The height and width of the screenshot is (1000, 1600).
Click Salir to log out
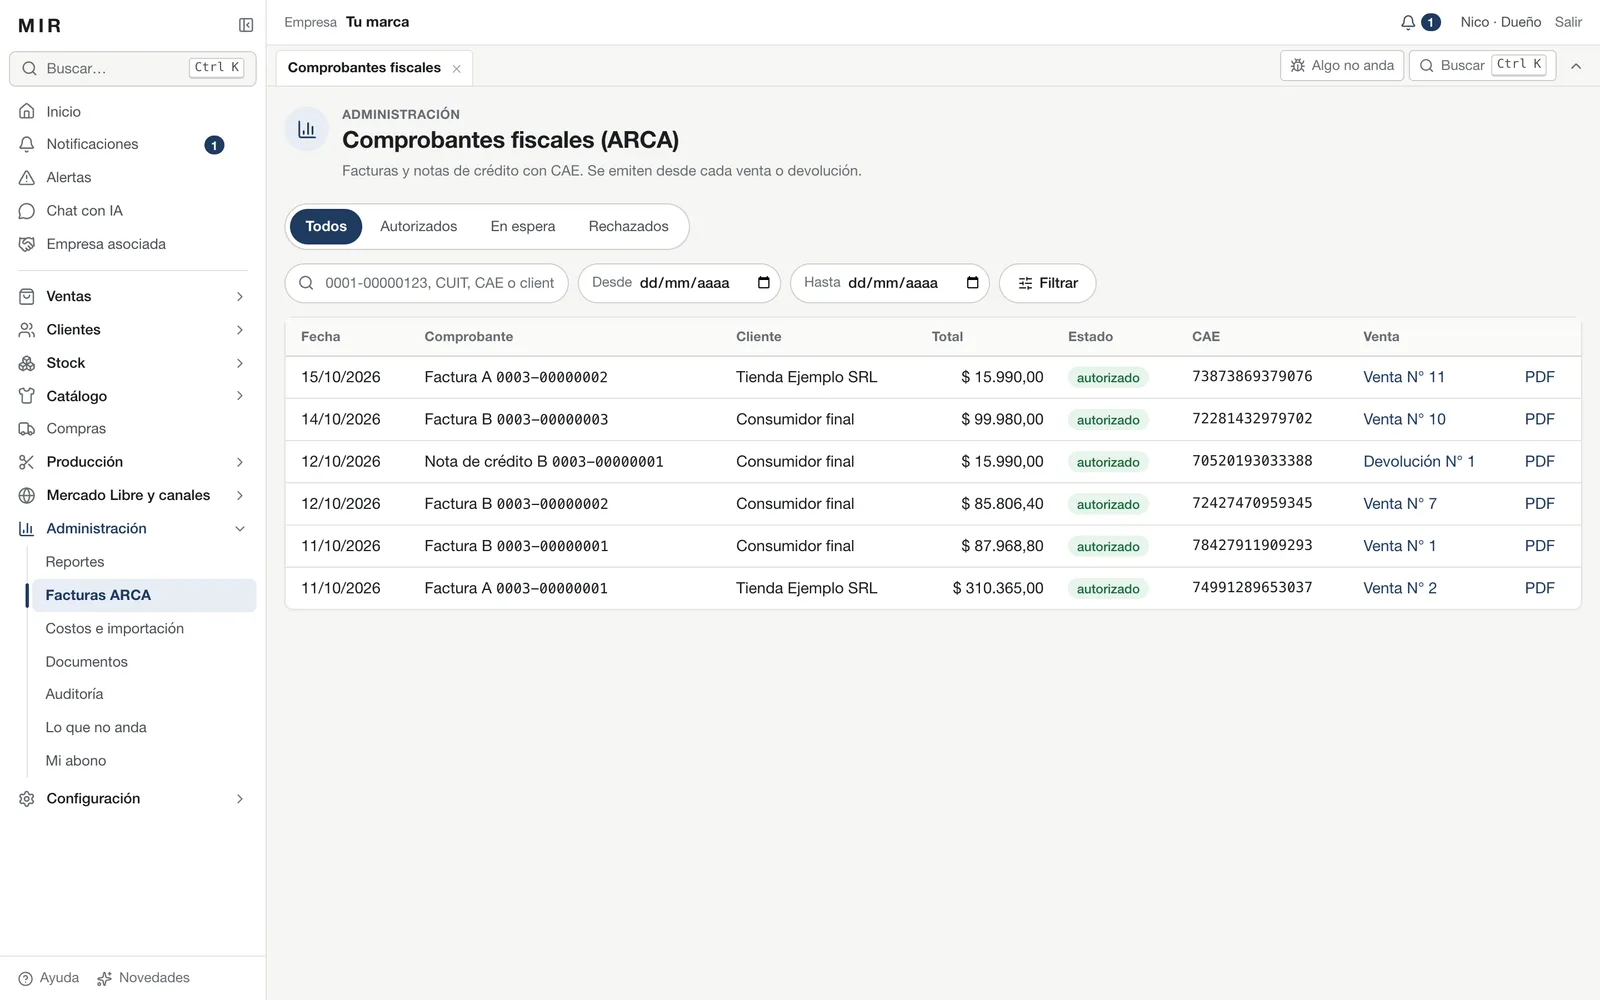coord(1568,22)
